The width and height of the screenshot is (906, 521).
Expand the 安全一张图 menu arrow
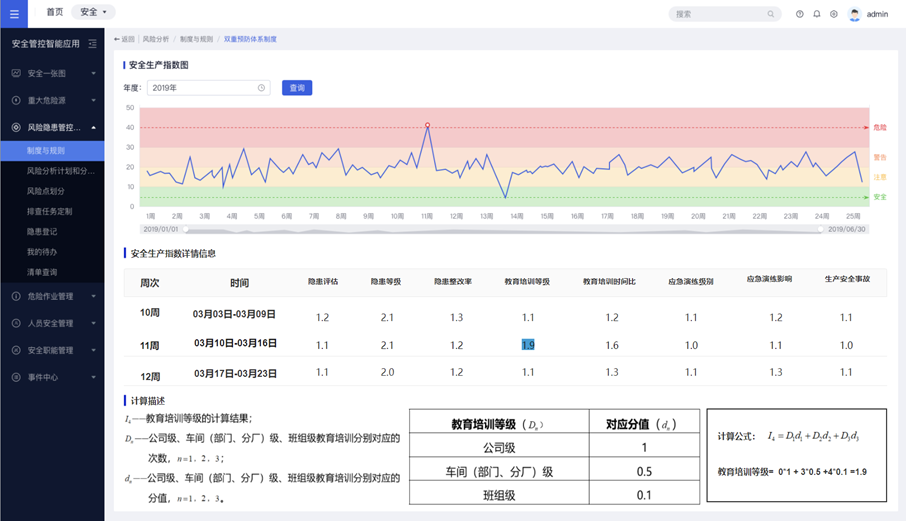(x=94, y=73)
